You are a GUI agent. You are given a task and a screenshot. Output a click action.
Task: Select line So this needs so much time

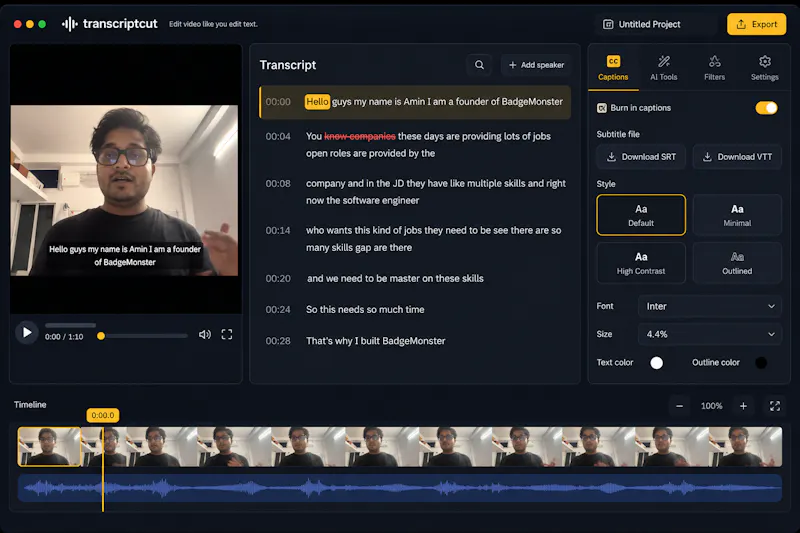[365, 310]
